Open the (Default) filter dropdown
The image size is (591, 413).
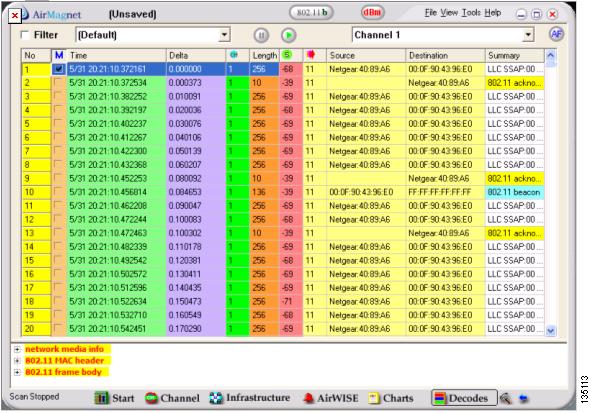(x=224, y=35)
